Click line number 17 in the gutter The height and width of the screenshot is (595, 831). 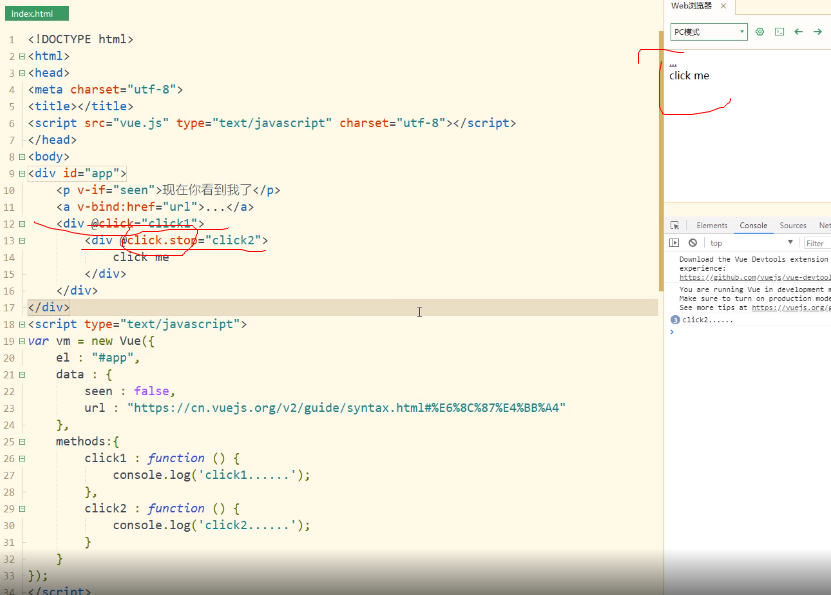(9, 308)
